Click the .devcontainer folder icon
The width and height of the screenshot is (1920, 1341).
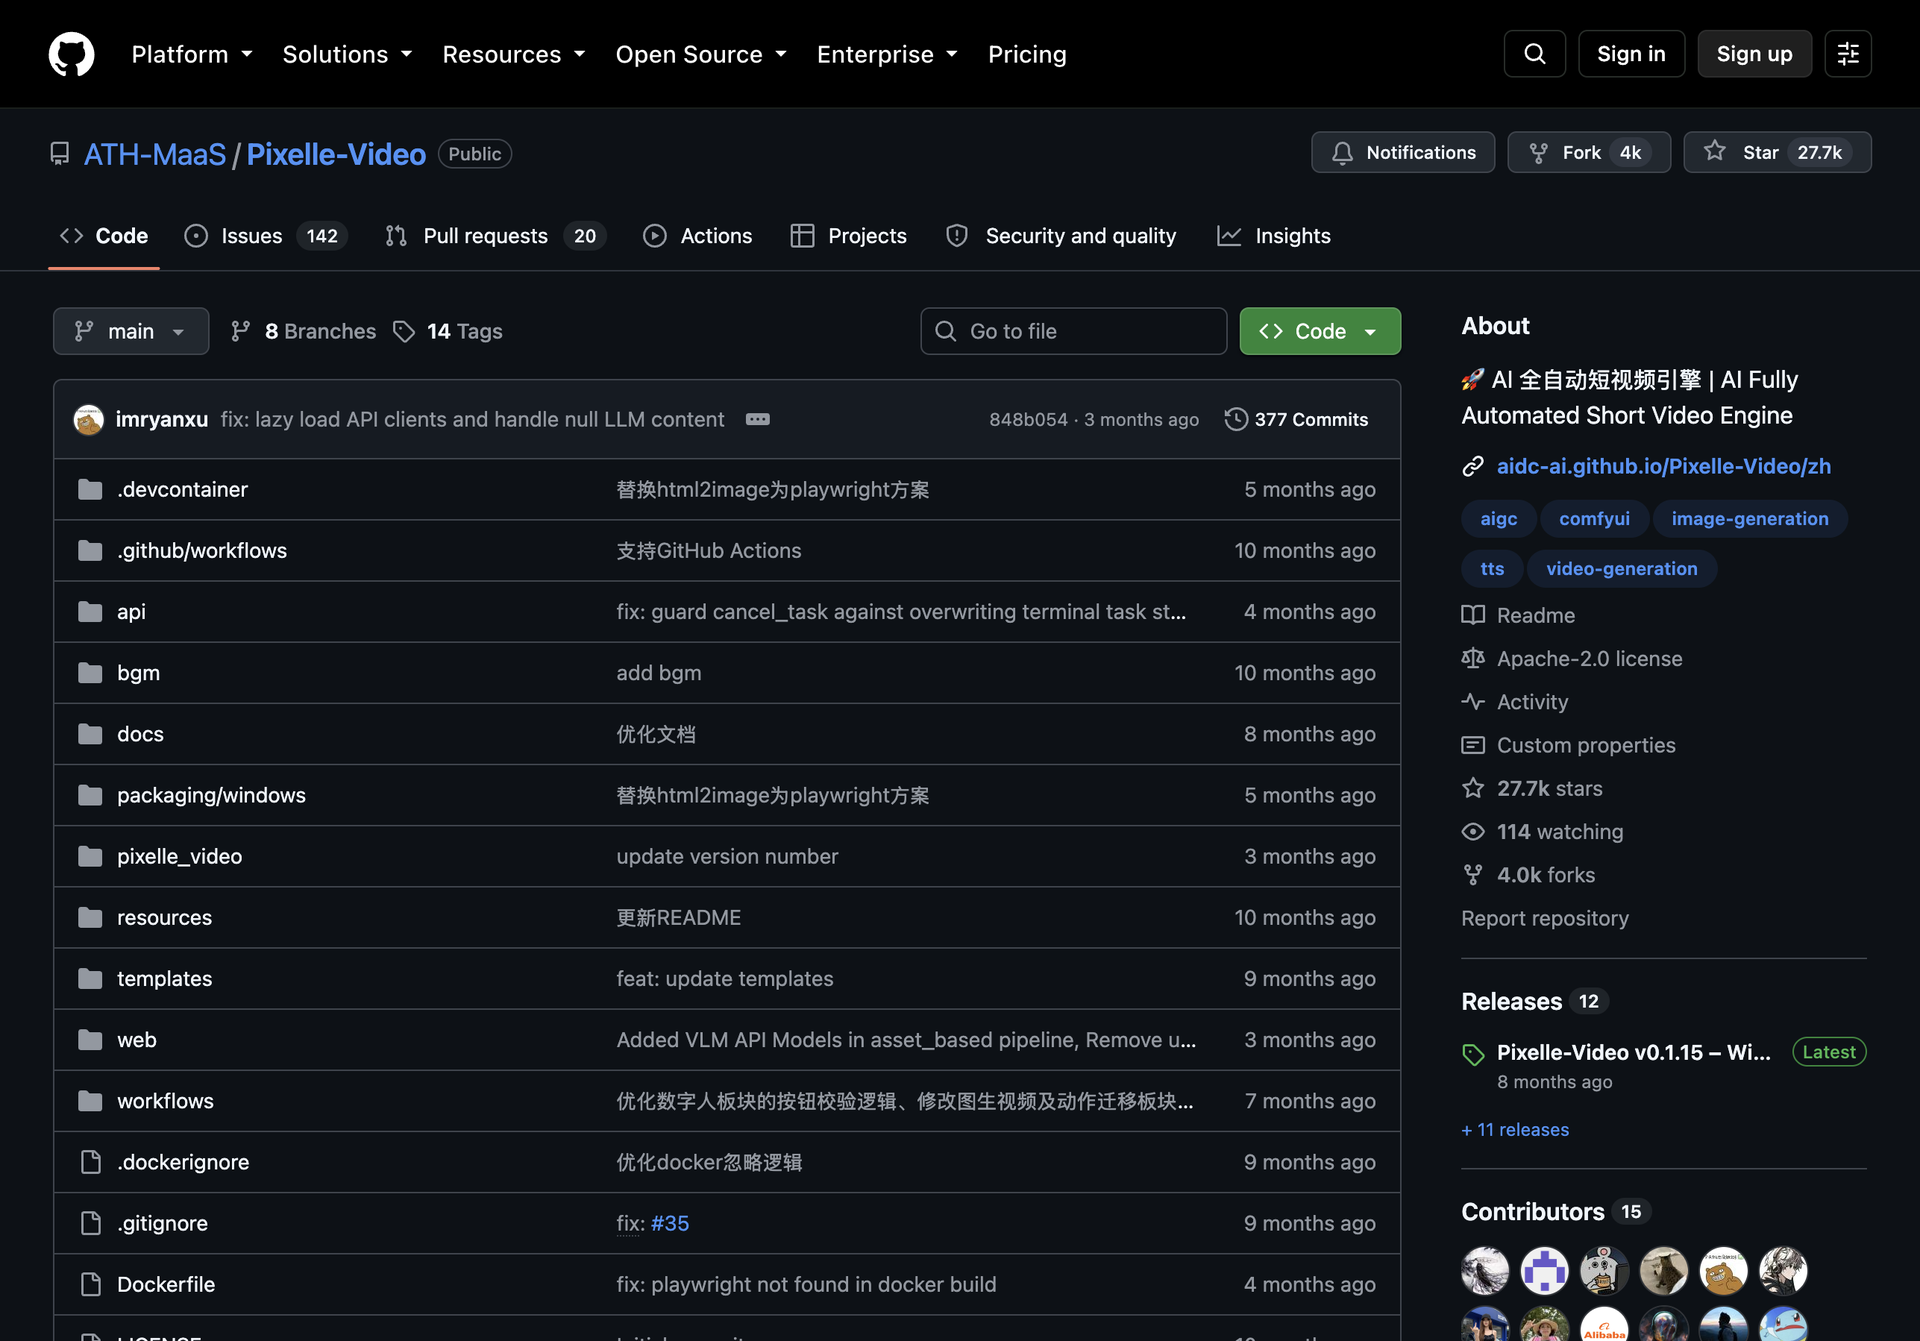[90, 489]
